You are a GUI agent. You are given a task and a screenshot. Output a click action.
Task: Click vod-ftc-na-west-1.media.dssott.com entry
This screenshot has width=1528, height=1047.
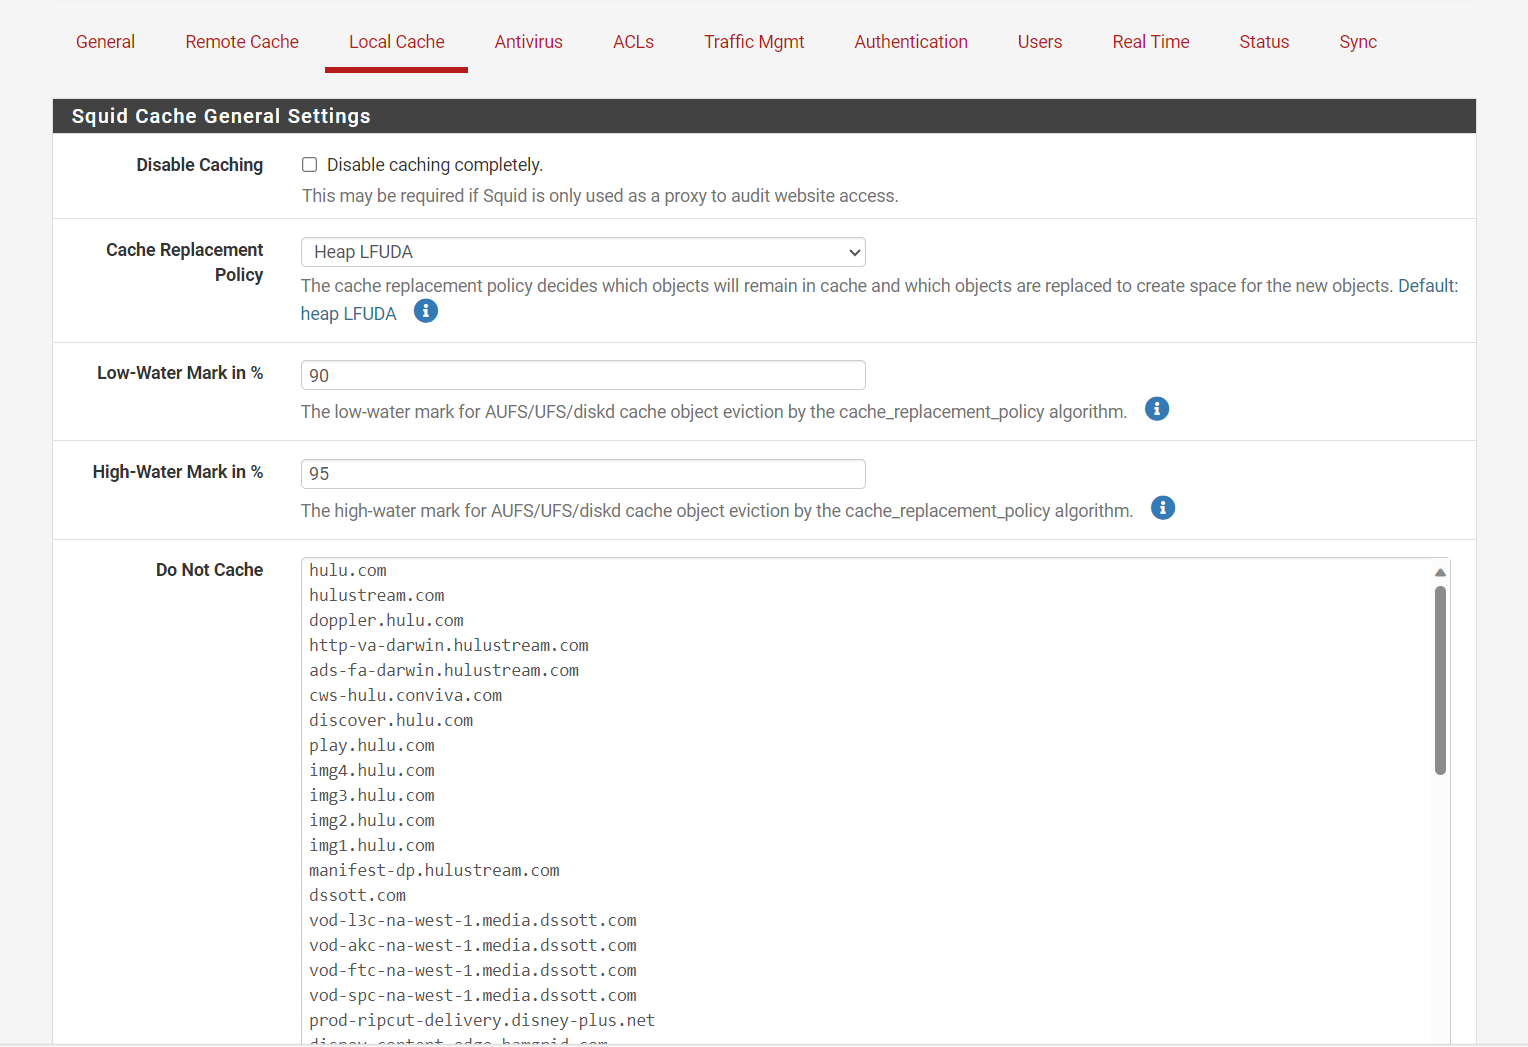pyautogui.click(x=473, y=970)
